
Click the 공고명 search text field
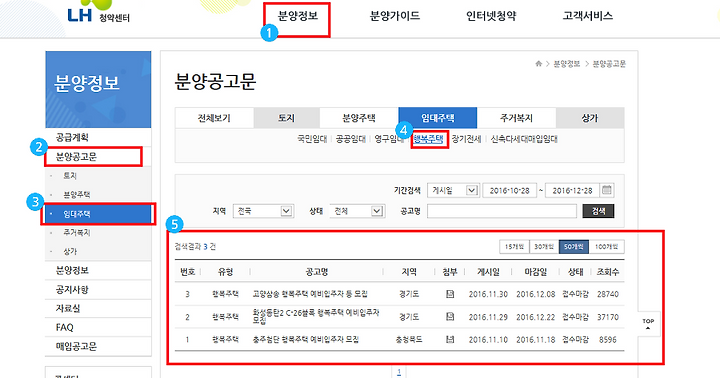tap(502, 211)
